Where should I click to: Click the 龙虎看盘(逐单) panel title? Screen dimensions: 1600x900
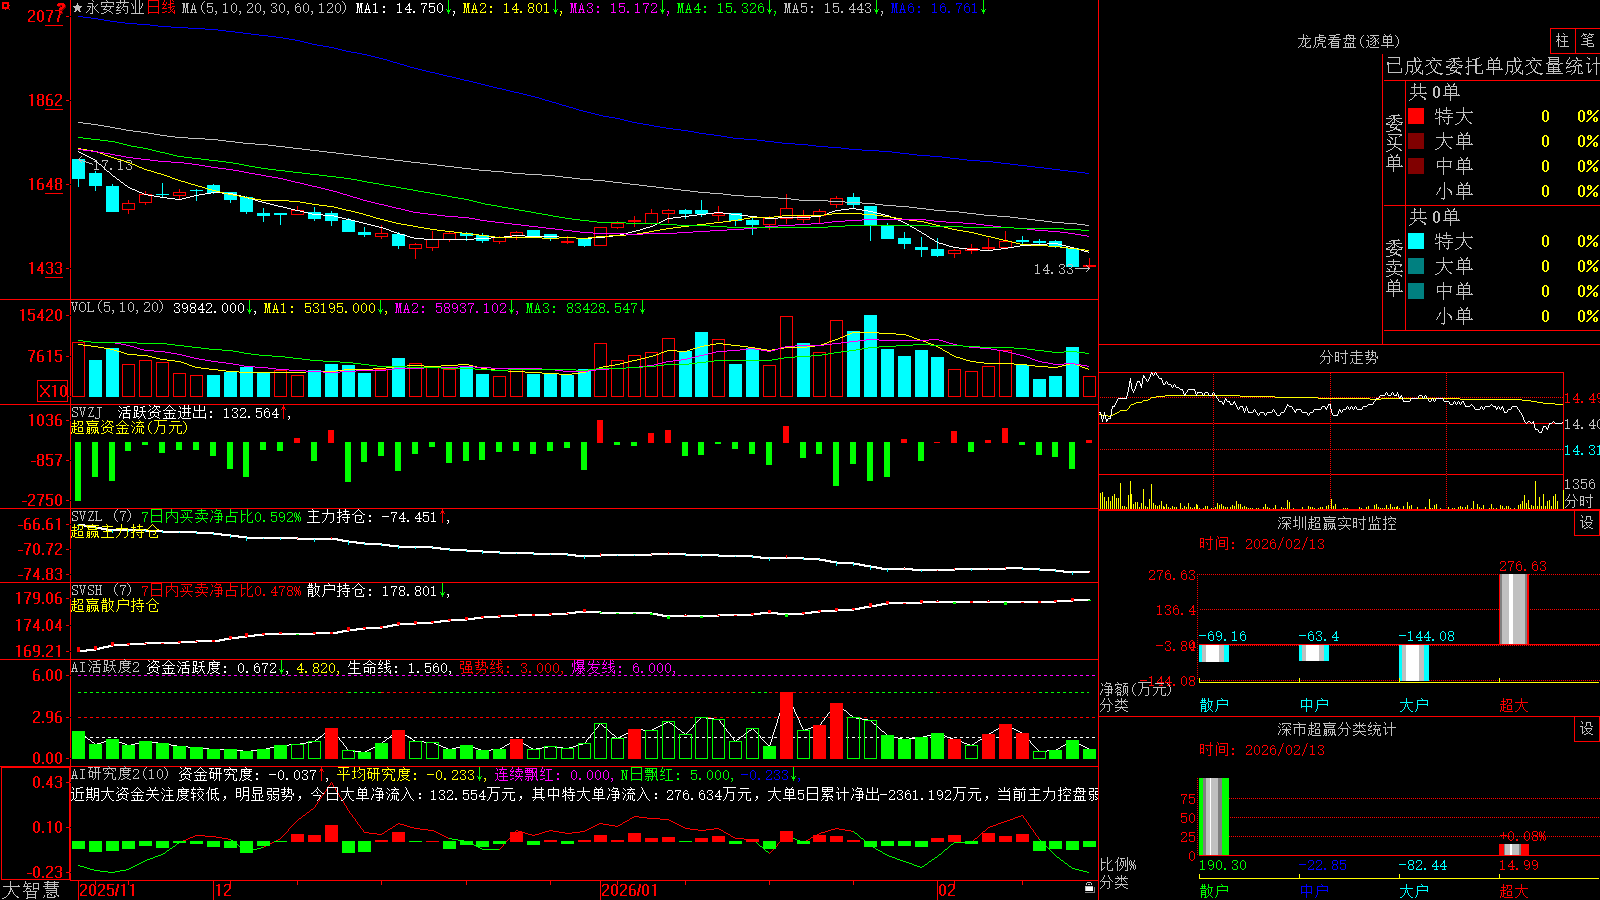[x=1348, y=41]
